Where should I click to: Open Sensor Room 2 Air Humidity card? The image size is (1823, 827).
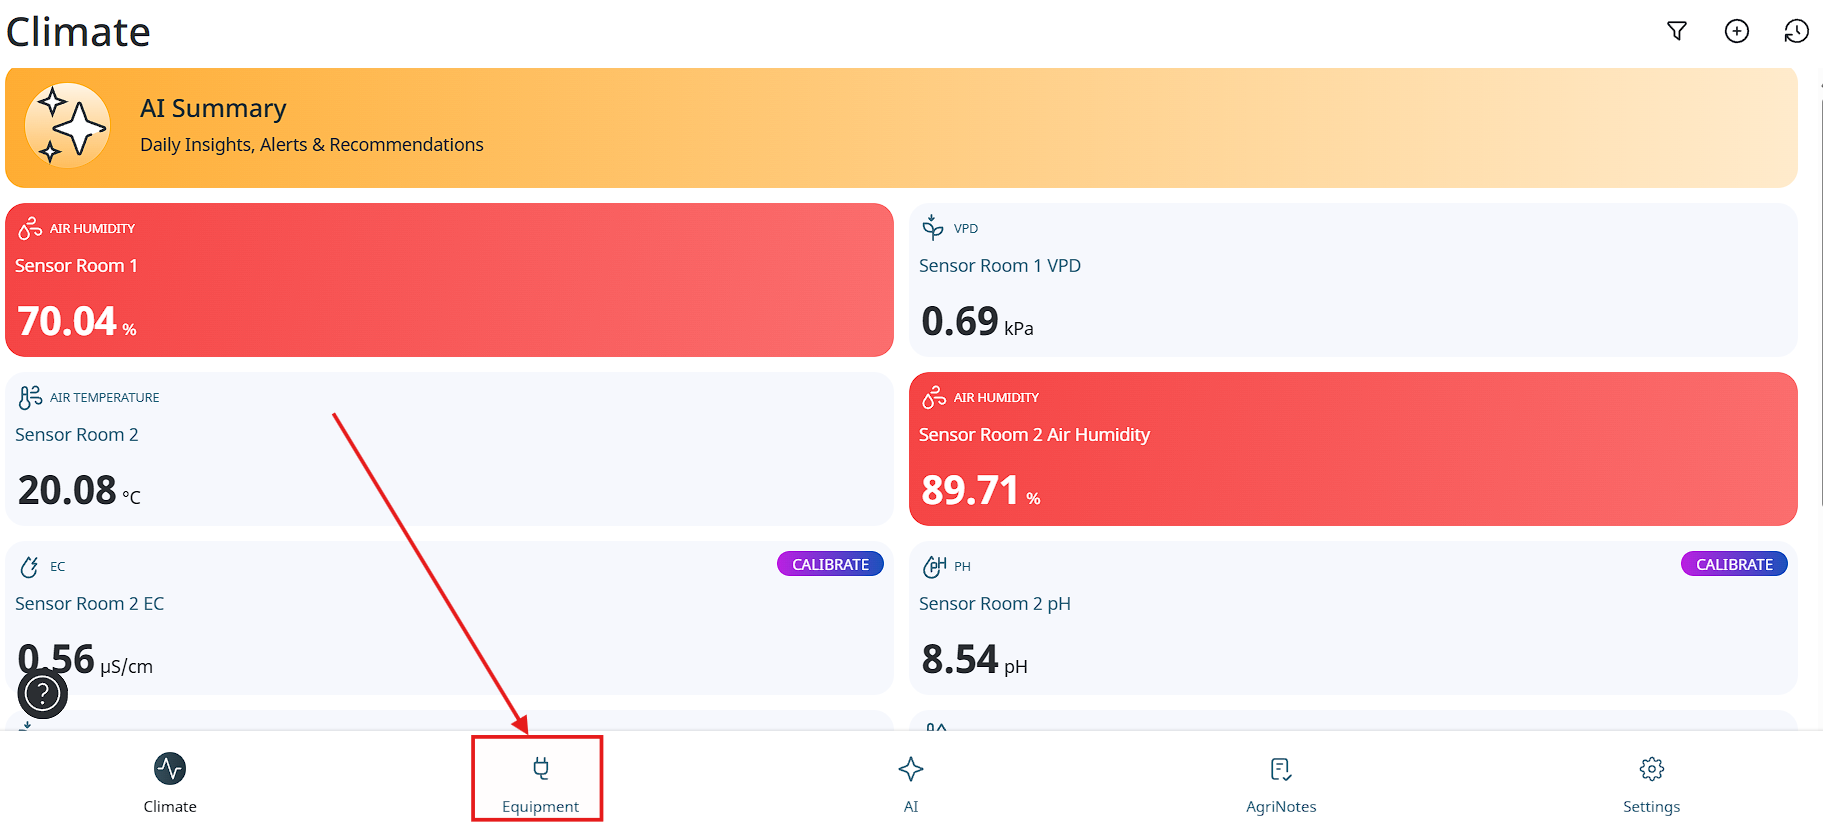click(1352, 449)
